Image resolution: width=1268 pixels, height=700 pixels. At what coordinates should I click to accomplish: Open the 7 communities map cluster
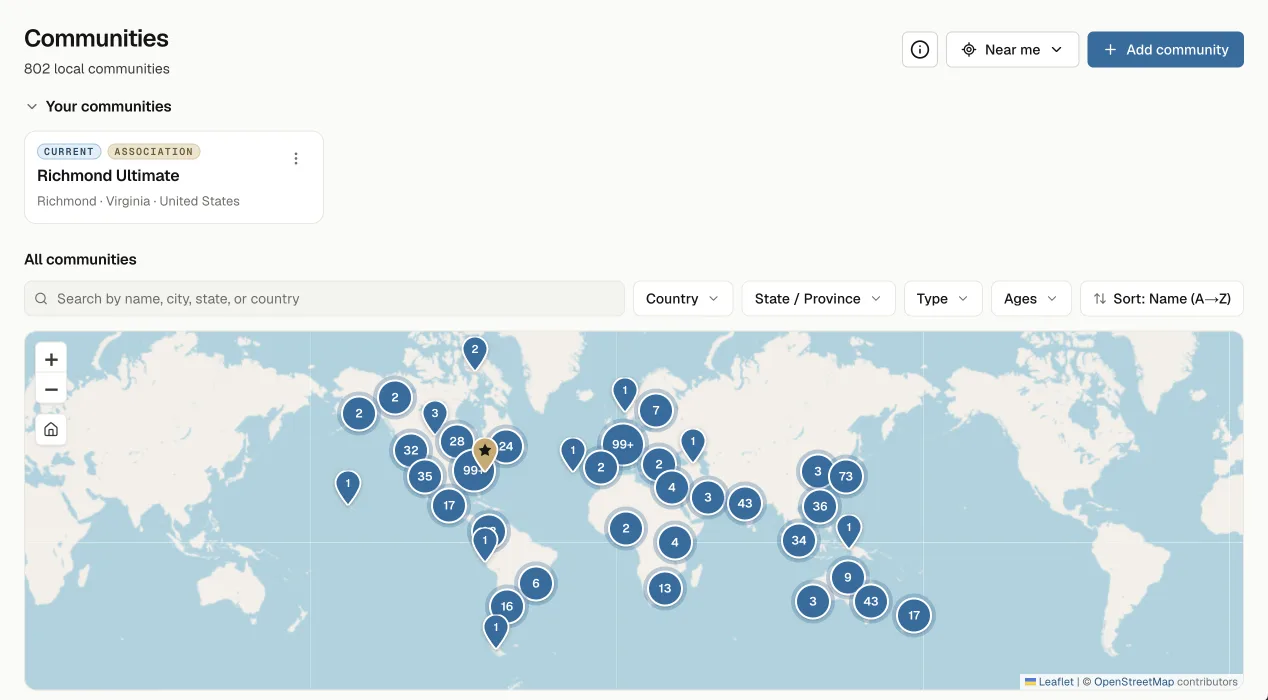(x=656, y=409)
